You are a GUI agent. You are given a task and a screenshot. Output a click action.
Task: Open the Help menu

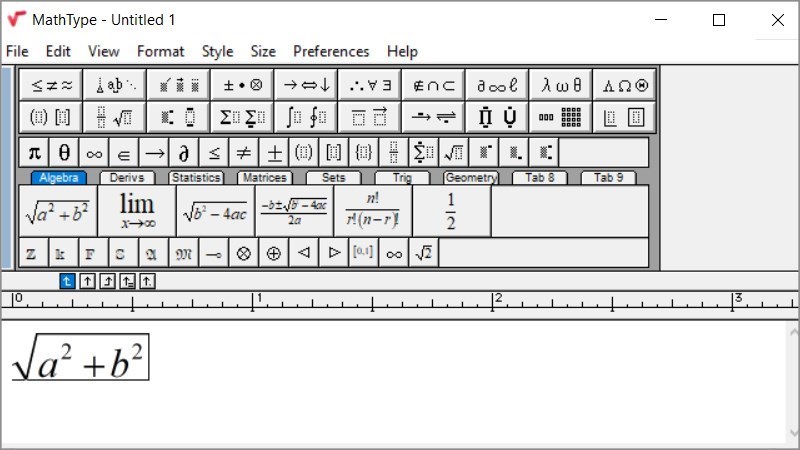[x=402, y=52]
